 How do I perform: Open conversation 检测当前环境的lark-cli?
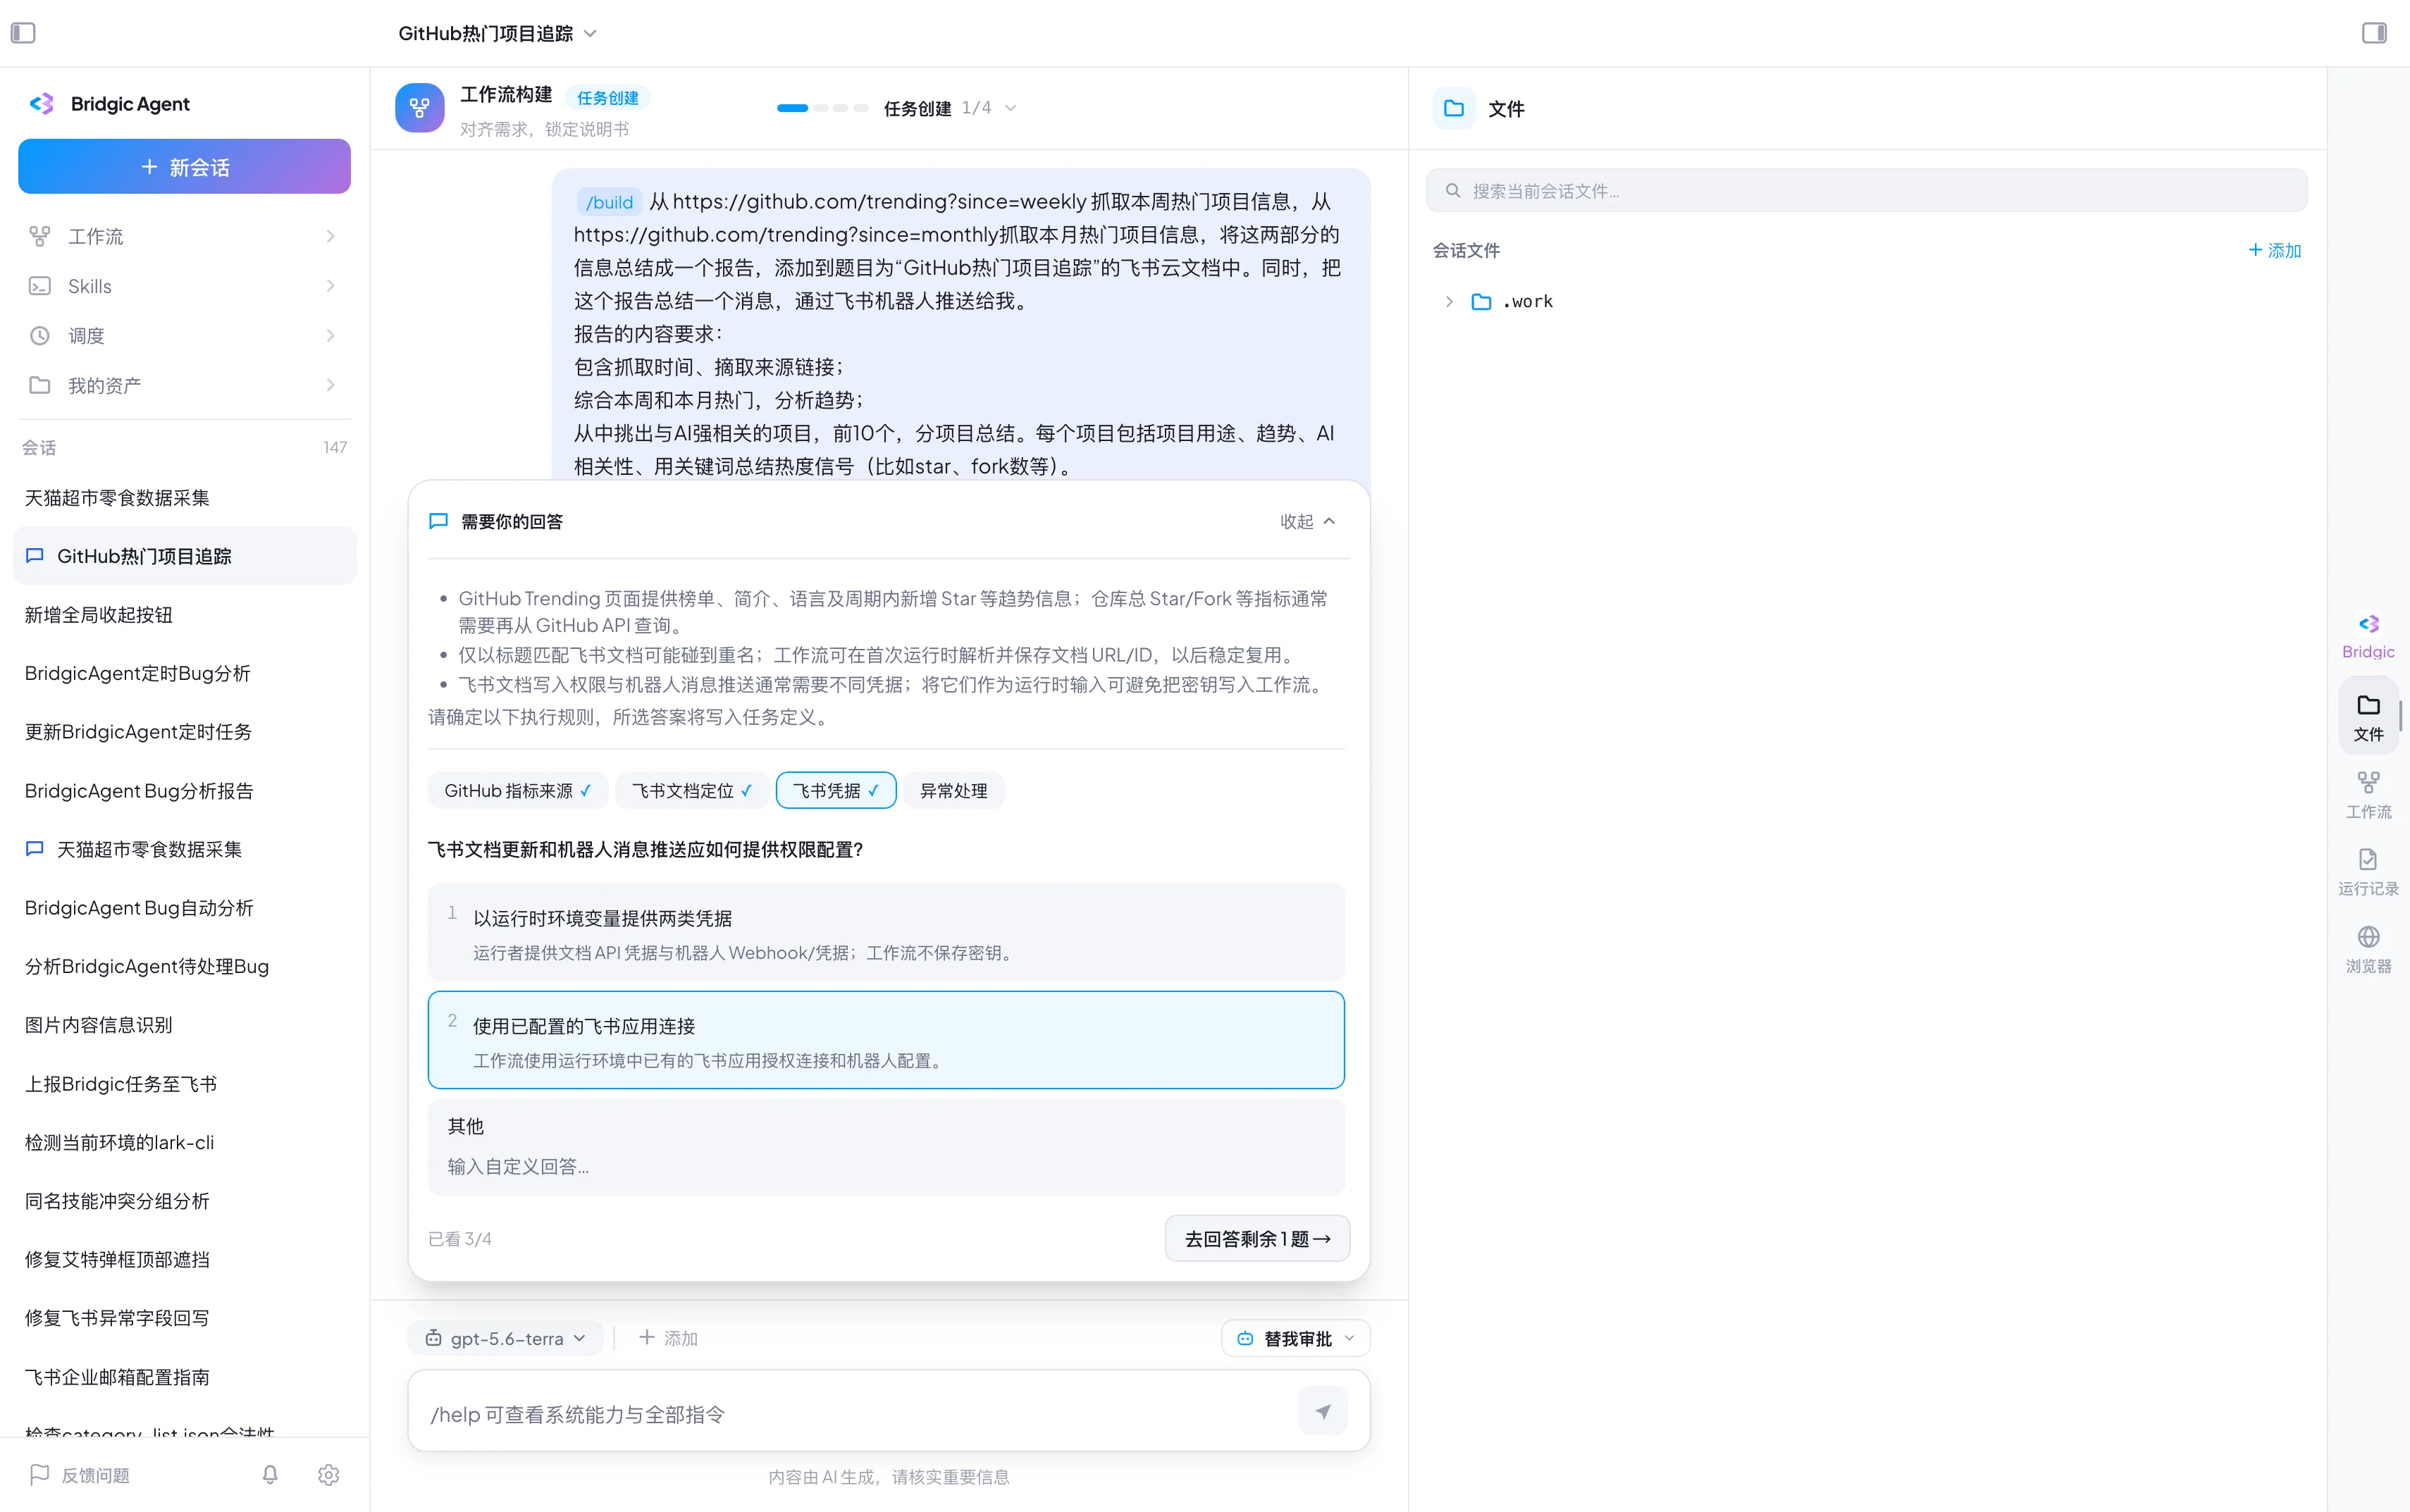[x=184, y=1141]
